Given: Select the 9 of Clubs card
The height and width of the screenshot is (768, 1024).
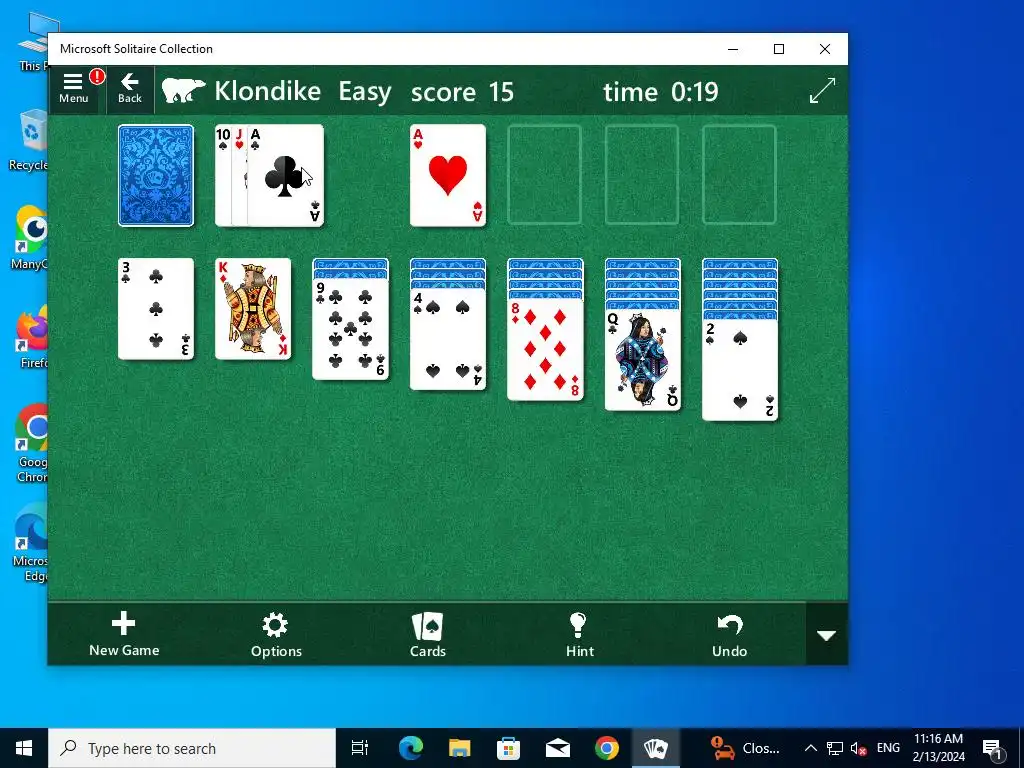Looking at the screenshot, I should pyautogui.click(x=351, y=330).
